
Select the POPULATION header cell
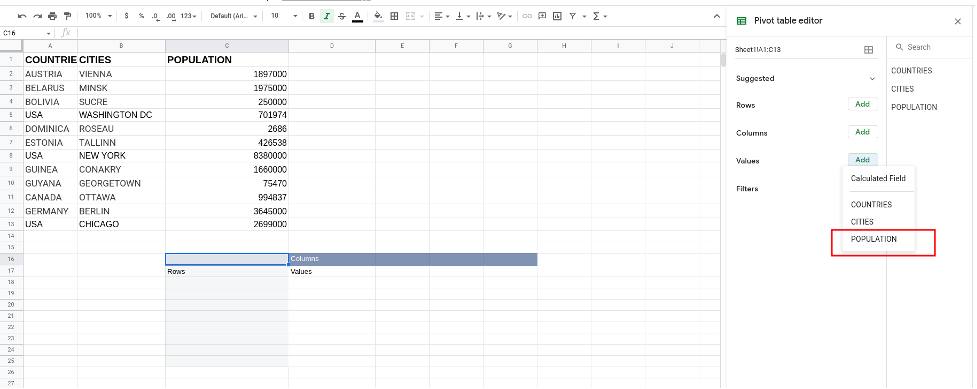(227, 60)
